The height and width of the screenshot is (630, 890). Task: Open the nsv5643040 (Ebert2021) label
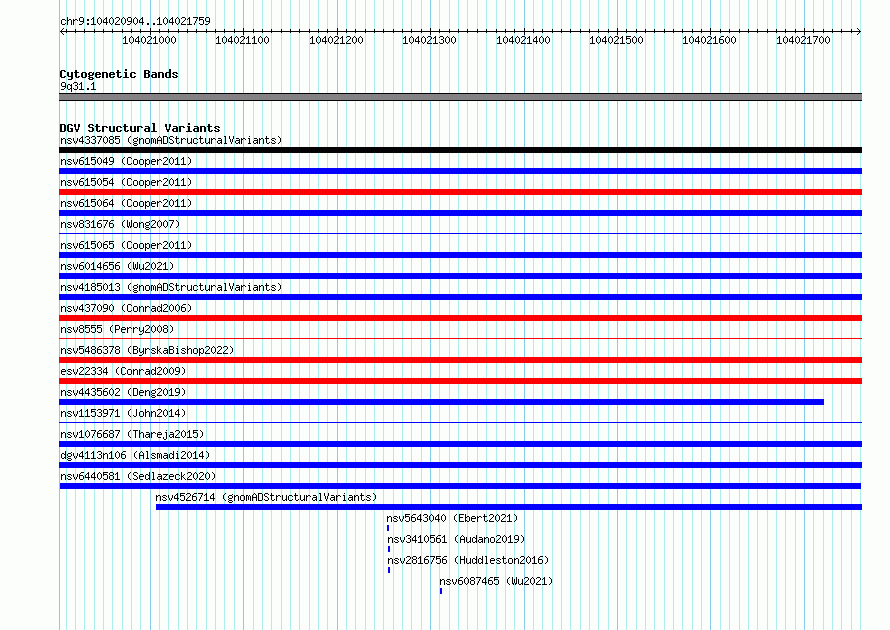(x=452, y=518)
